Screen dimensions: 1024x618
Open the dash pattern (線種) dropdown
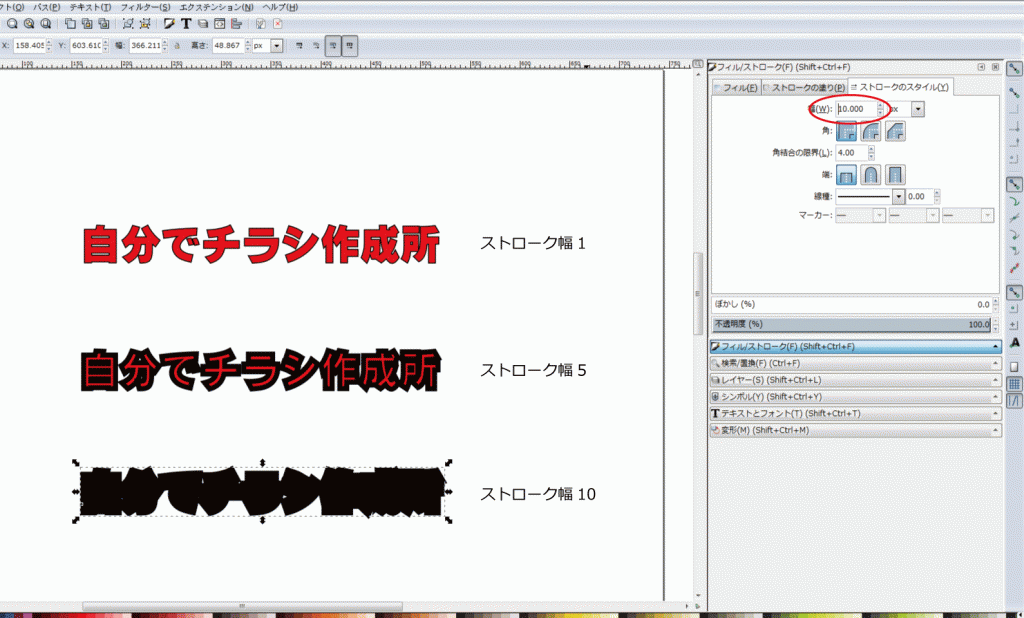click(898, 197)
